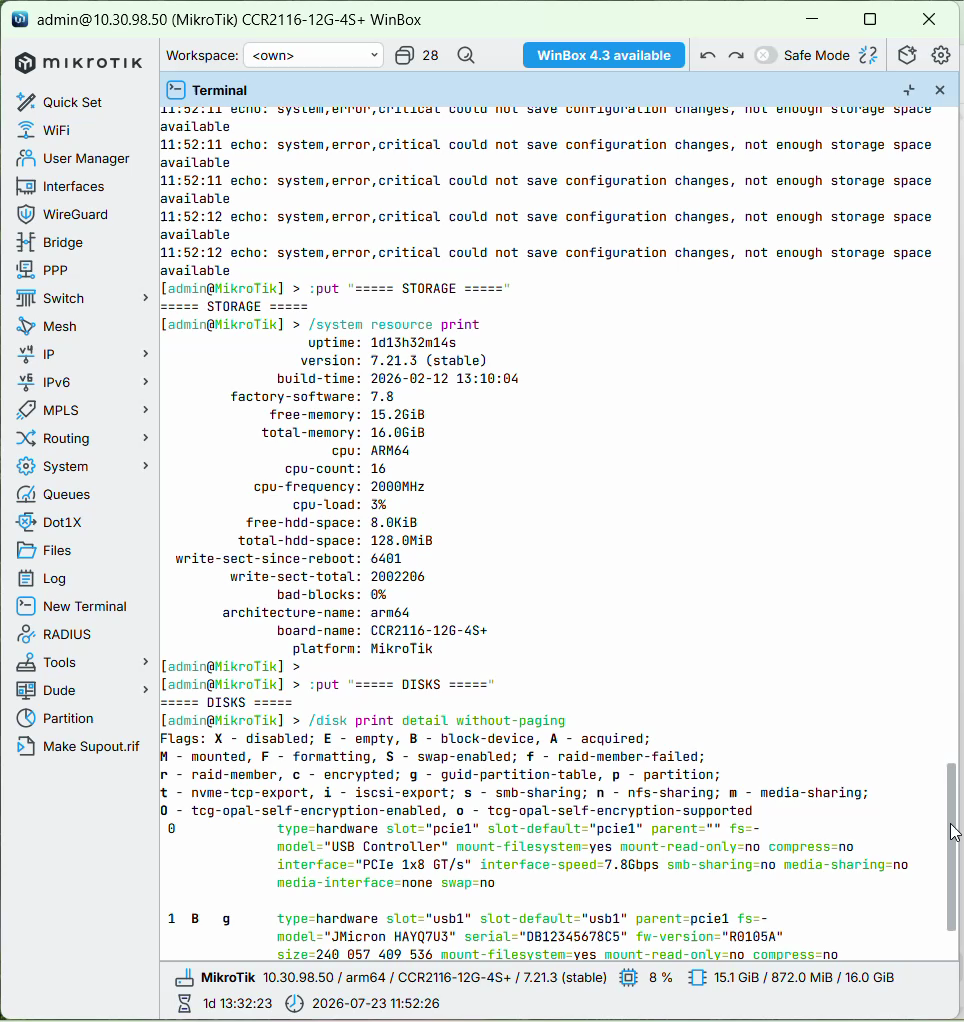
Task: Select the Terminal tab title
Action: point(219,90)
